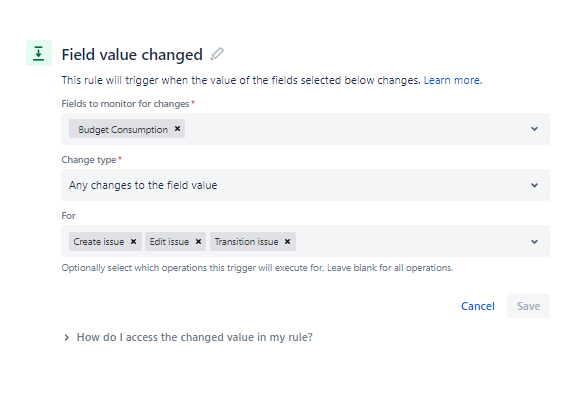Click the pencil icon to rename the trigger
583x397 pixels.
pos(217,54)
